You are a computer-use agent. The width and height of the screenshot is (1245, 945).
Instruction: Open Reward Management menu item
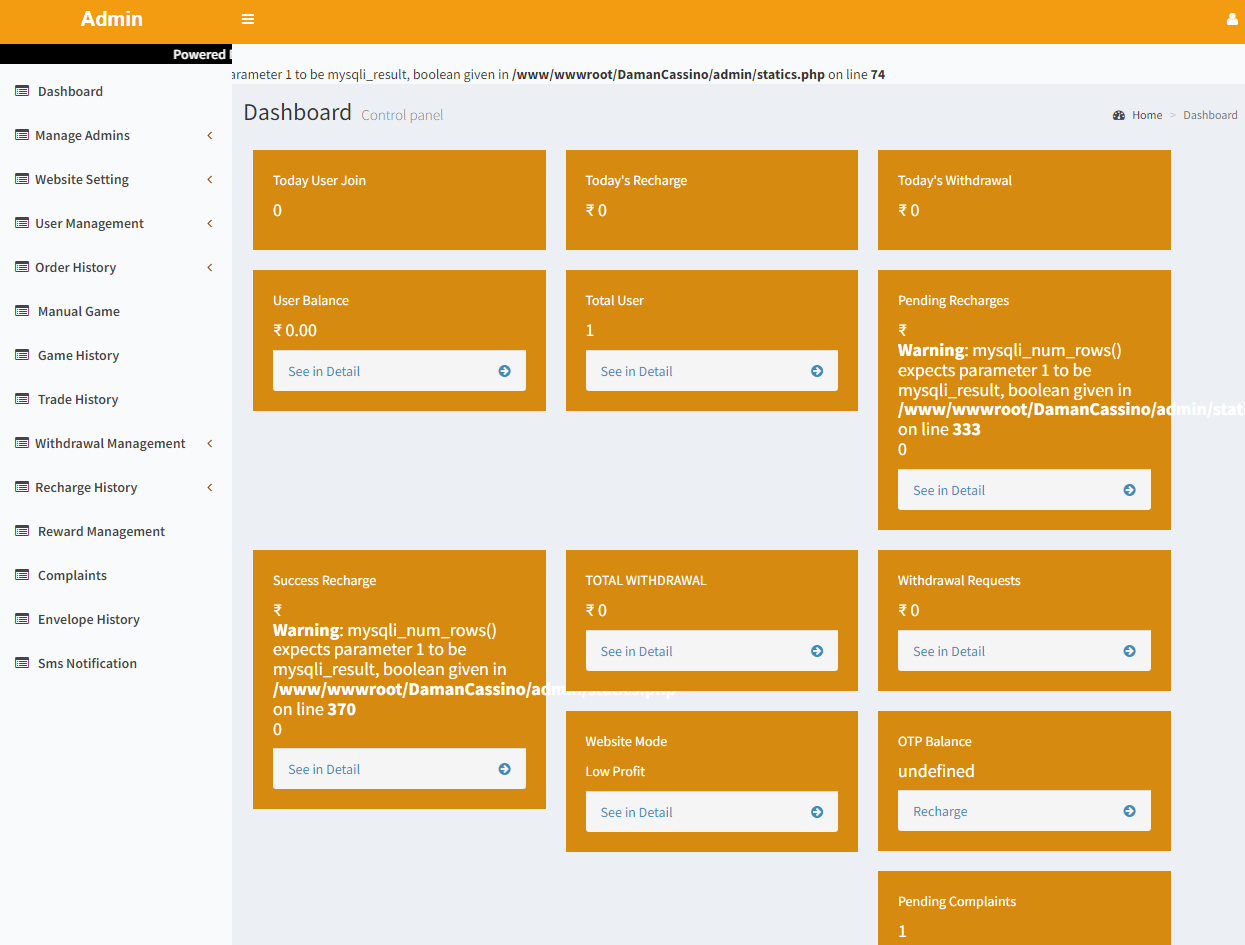coord(101,531)
